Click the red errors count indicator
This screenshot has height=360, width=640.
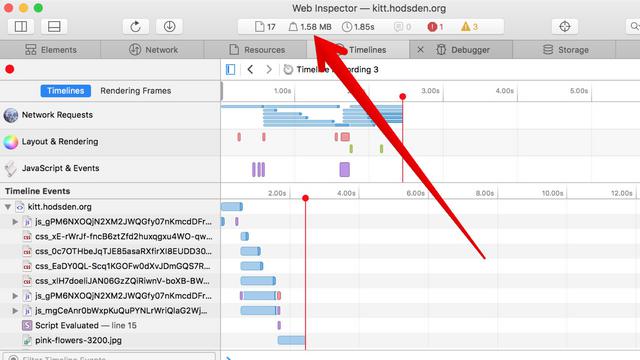(x=435, y=27)
